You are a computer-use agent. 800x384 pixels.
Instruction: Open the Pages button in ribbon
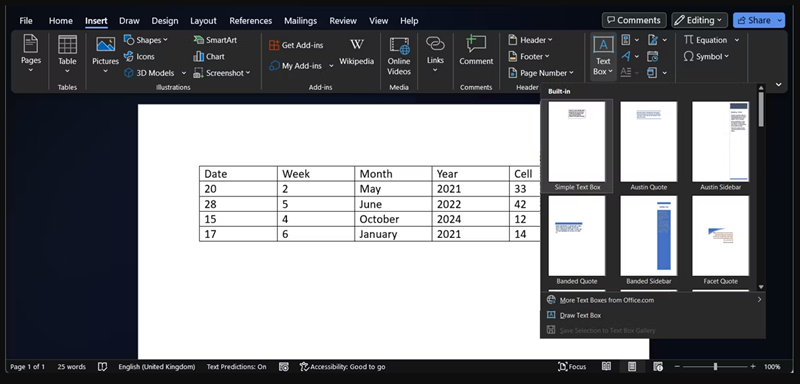(x=31, y=54)
